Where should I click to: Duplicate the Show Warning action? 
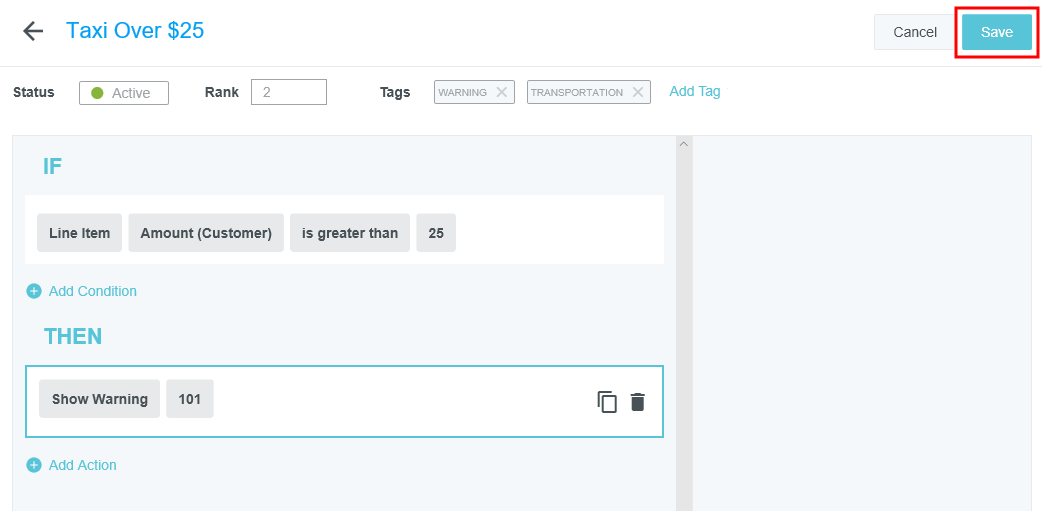607,402
